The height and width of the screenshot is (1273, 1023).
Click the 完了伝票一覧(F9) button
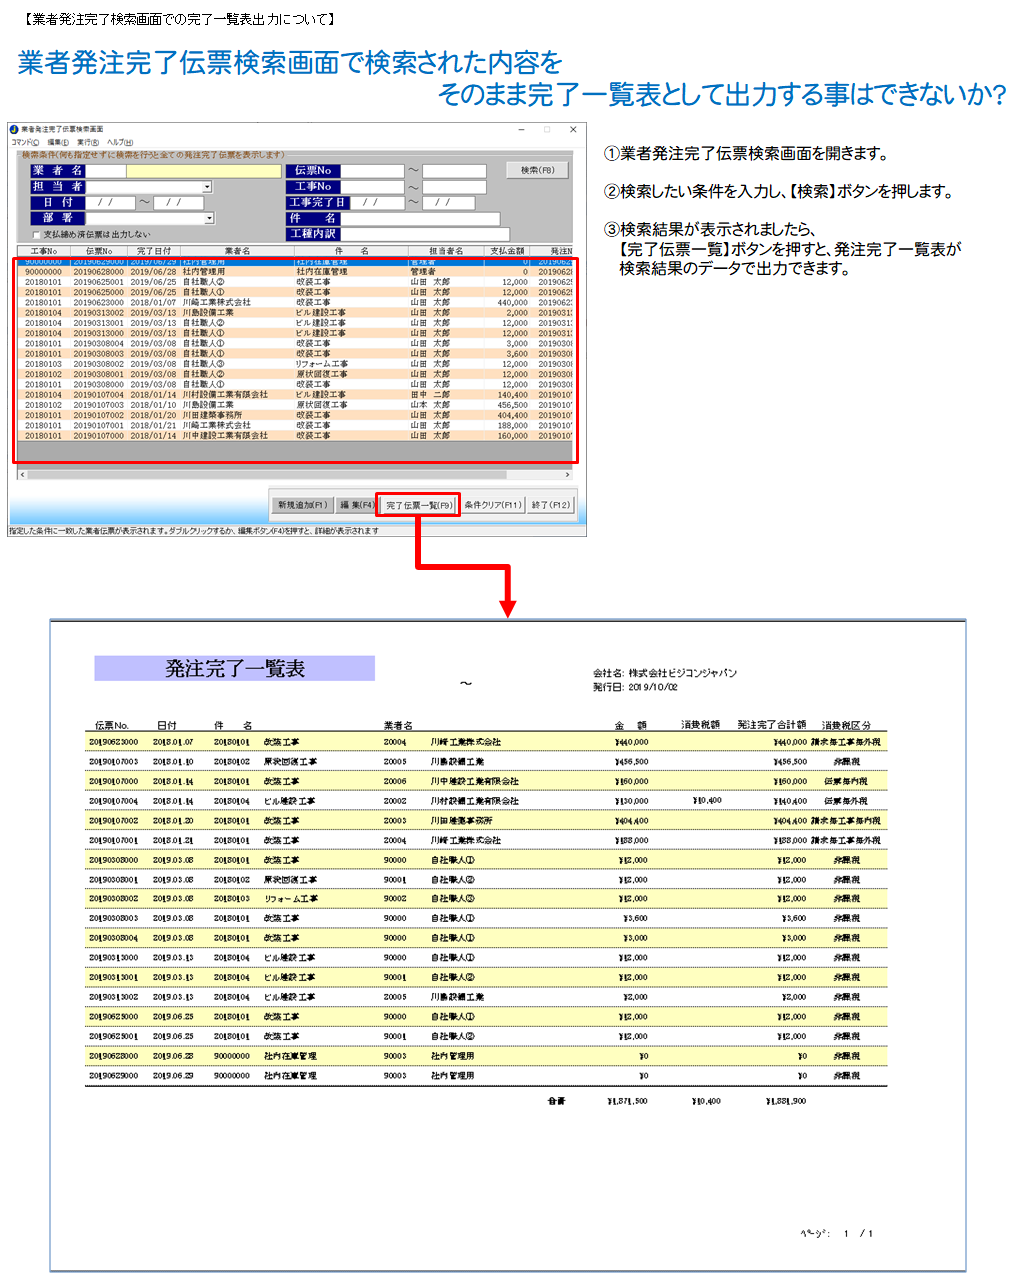418,505
